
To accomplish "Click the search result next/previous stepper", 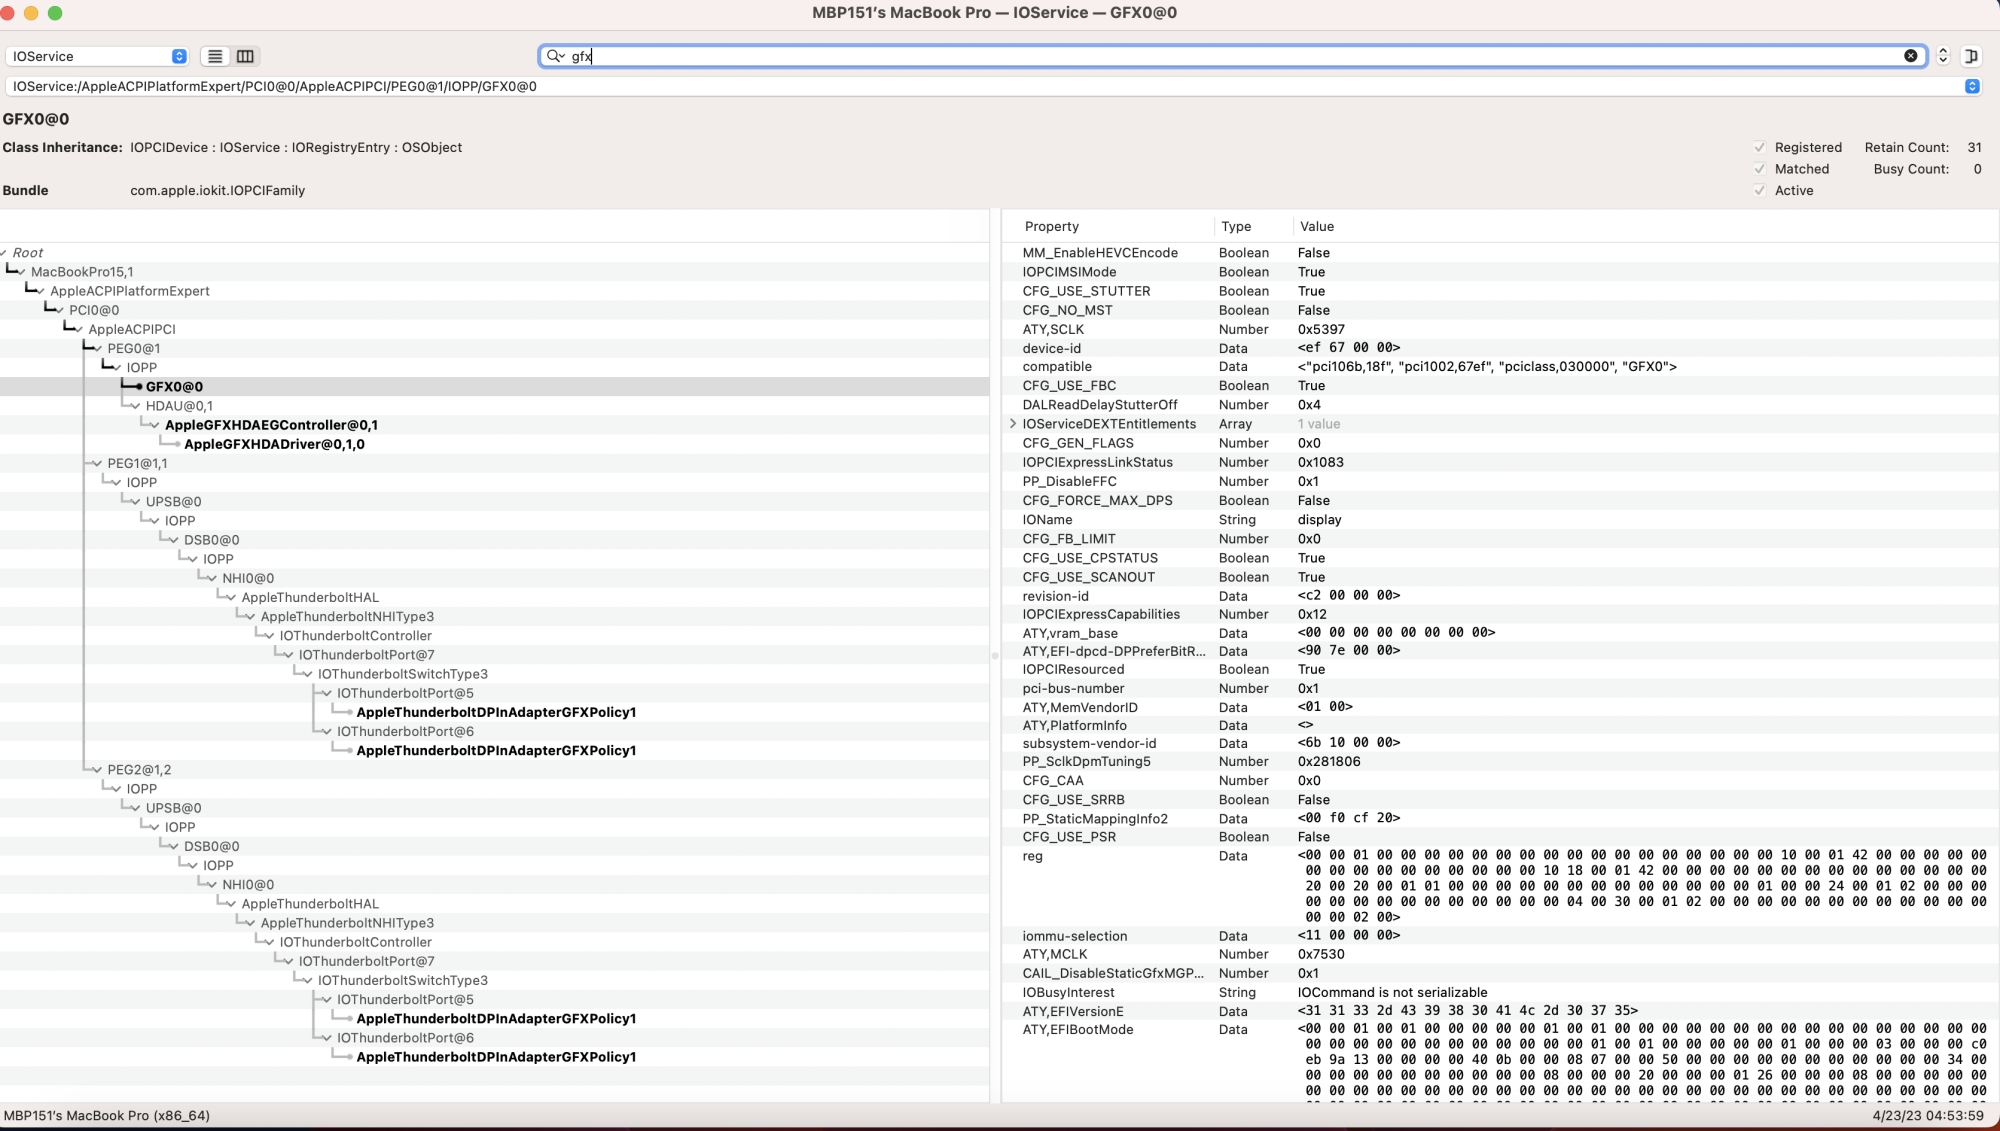I will point(1943,56).
